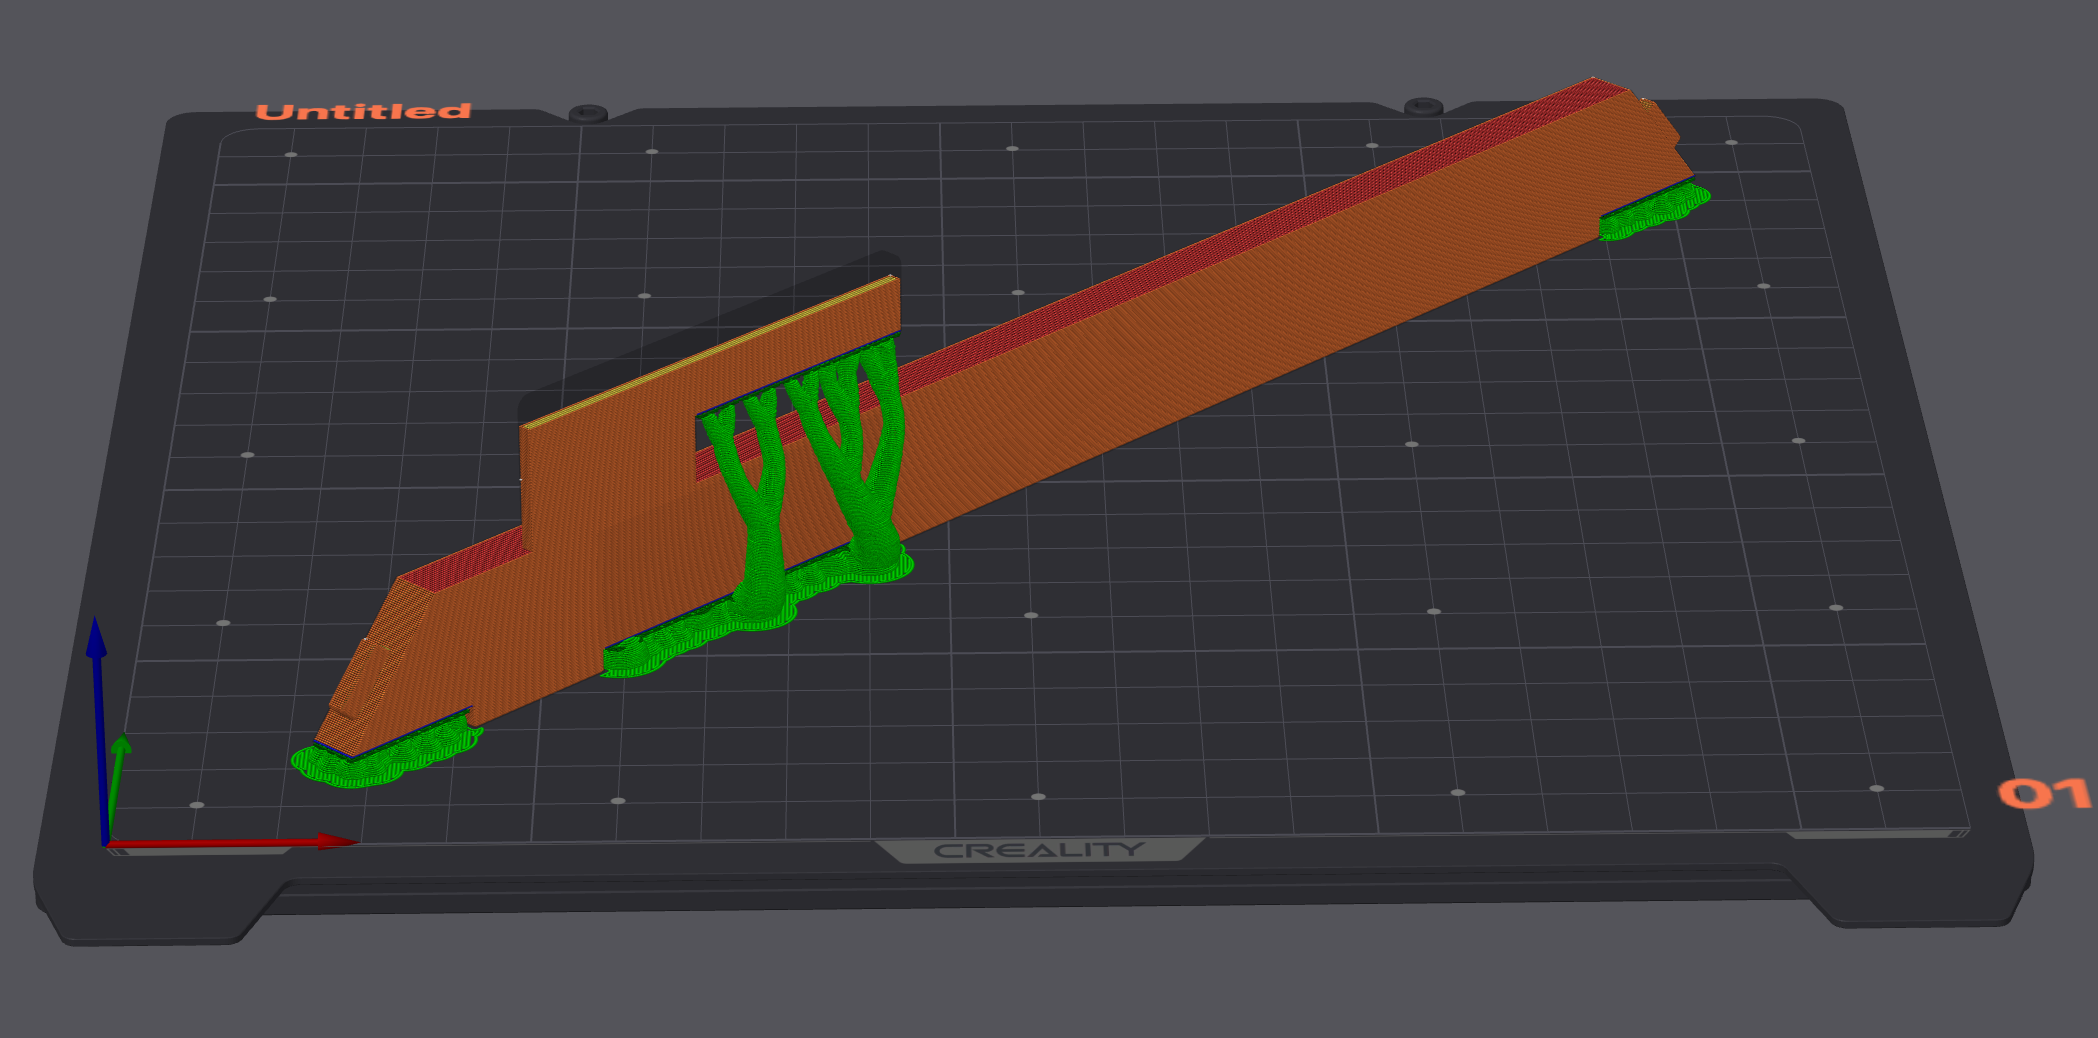Click the CREALITY logo on the bed
Image resolution: width=2098 pixels, height=1038 pixels.
point(1039,850)
